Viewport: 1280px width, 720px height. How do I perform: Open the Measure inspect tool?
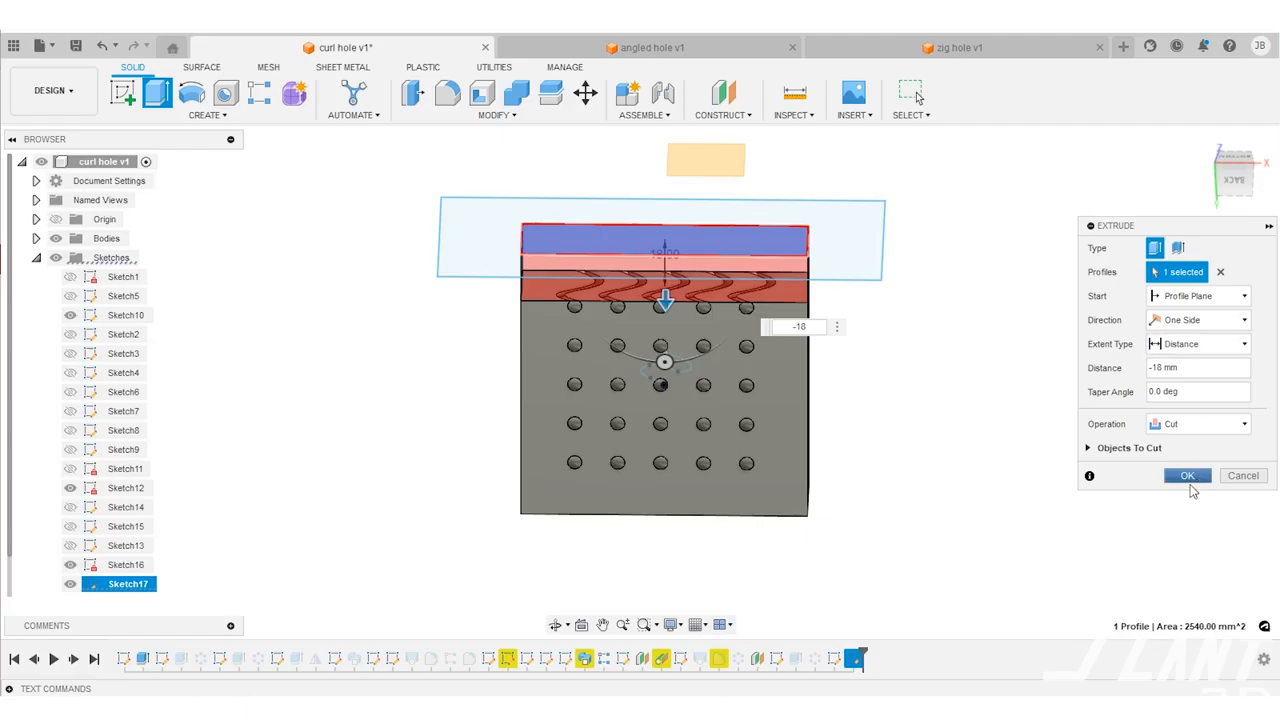pyautogui.click(x=795, y=93)
